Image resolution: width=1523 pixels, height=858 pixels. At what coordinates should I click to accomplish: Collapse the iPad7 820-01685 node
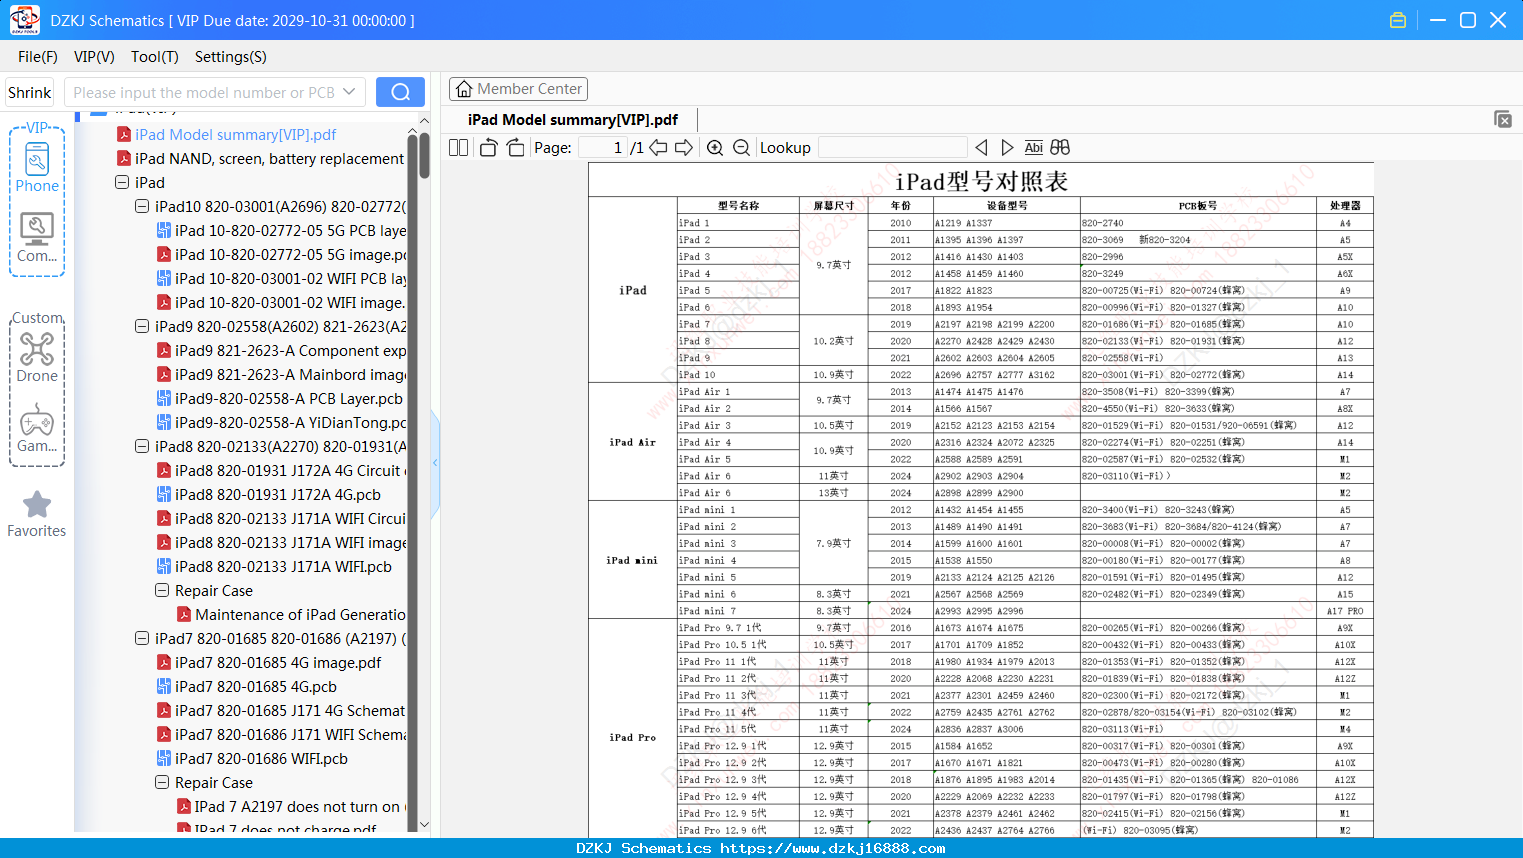pyautogui.click(x=142, y=639)
